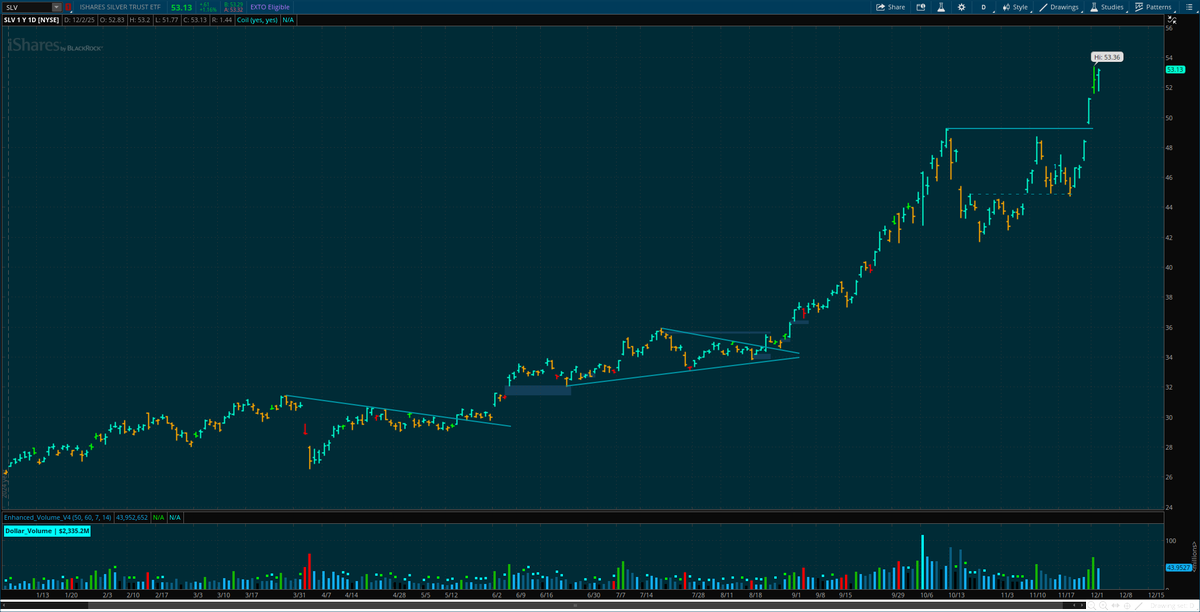Click the SLV symbol input field
Image resolution: width=1200 pixels, height=612 pixels.
tap(28, 7)
